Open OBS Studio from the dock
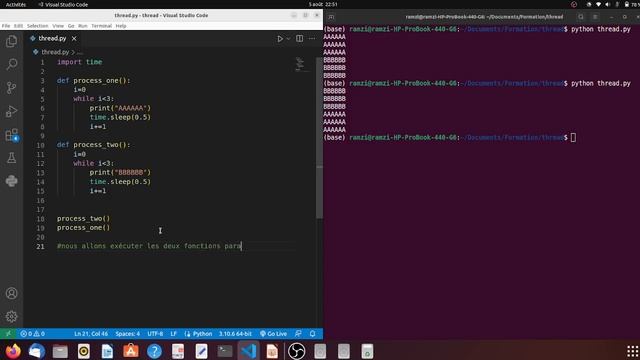Screen dimensions: 640x360 point(296,351)
